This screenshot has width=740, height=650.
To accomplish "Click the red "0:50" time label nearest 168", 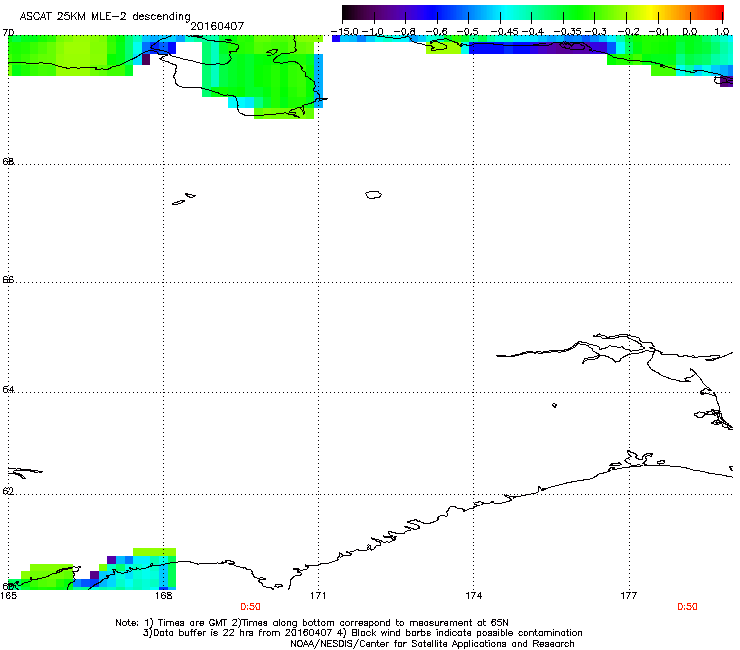I will pyautogui.click(x=250, y=607).
